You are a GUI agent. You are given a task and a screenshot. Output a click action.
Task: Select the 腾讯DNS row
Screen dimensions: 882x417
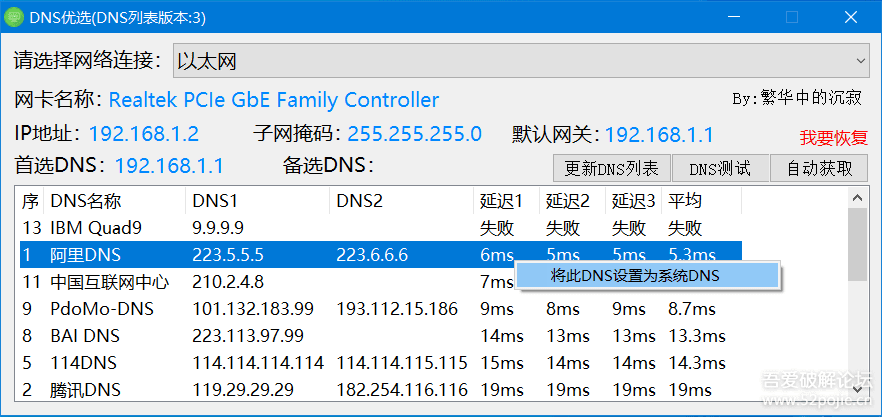381,389
